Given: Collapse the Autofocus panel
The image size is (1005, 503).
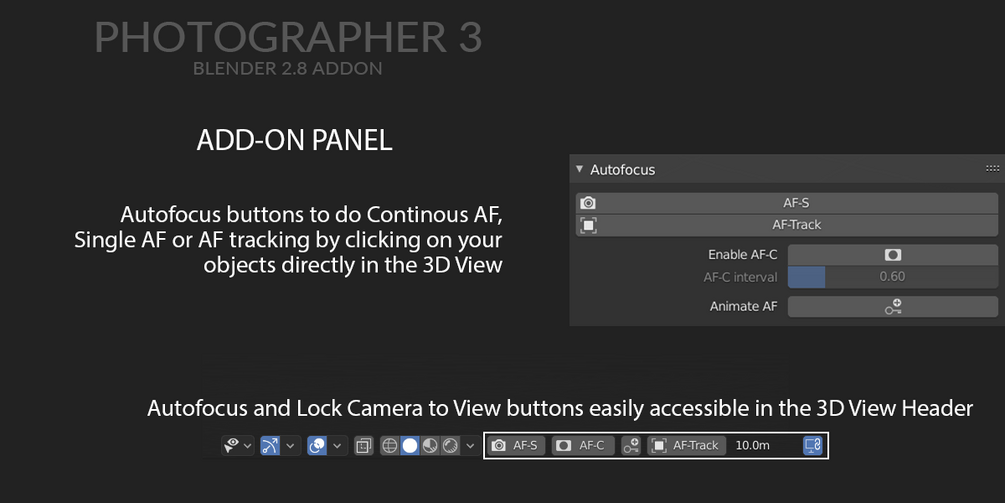Looking at the screenshot, I should pyautogui.click(x=580, y=170).
